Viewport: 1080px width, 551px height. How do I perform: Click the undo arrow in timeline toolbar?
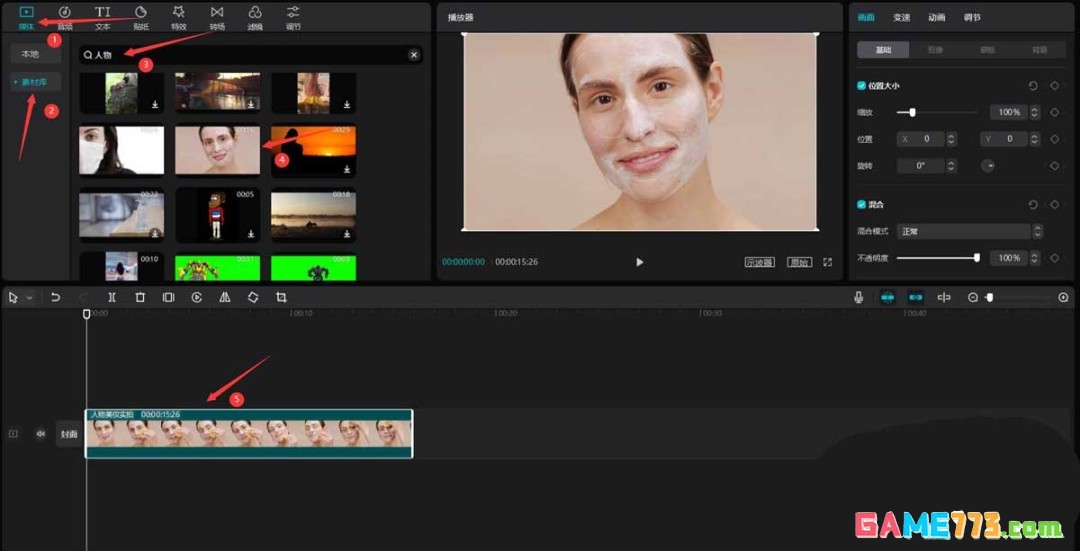tap(56, 298)
